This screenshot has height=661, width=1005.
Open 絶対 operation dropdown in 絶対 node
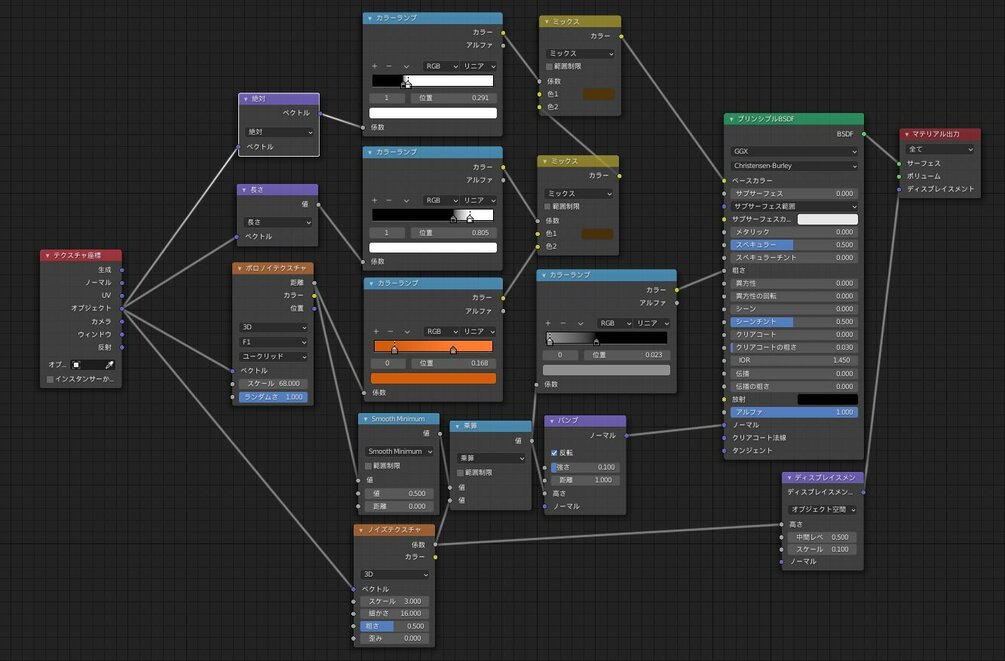click(x=279, y=131)
